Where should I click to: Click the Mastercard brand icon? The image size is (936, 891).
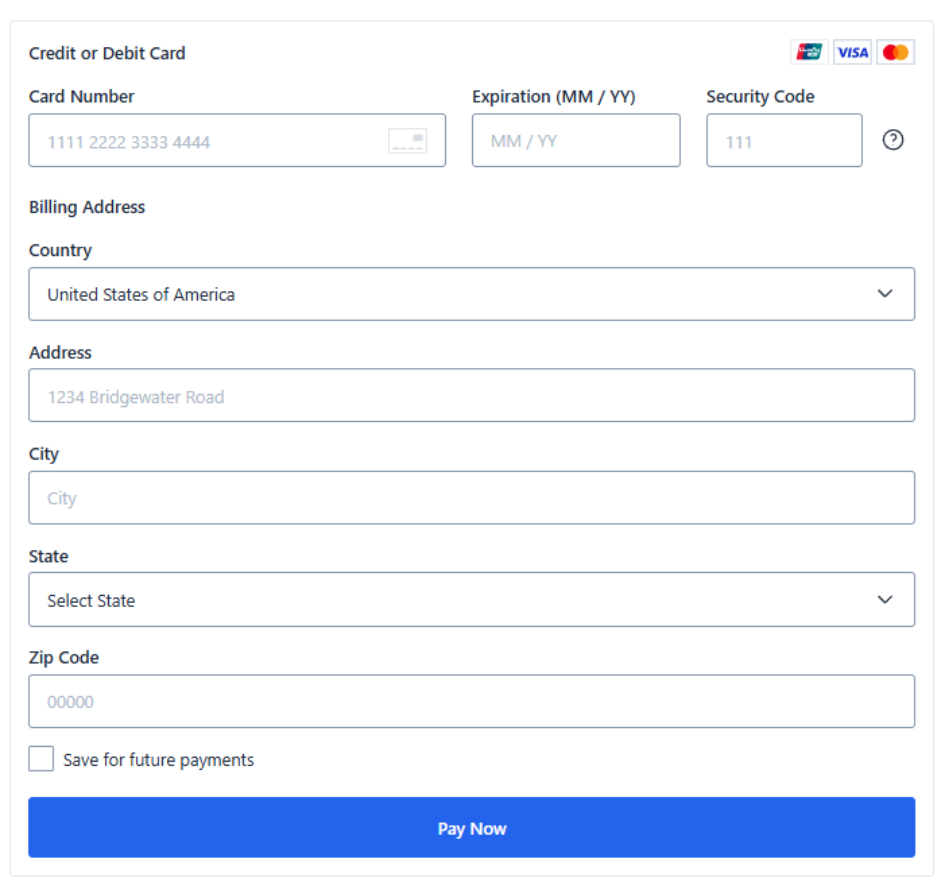click(895, 51)
